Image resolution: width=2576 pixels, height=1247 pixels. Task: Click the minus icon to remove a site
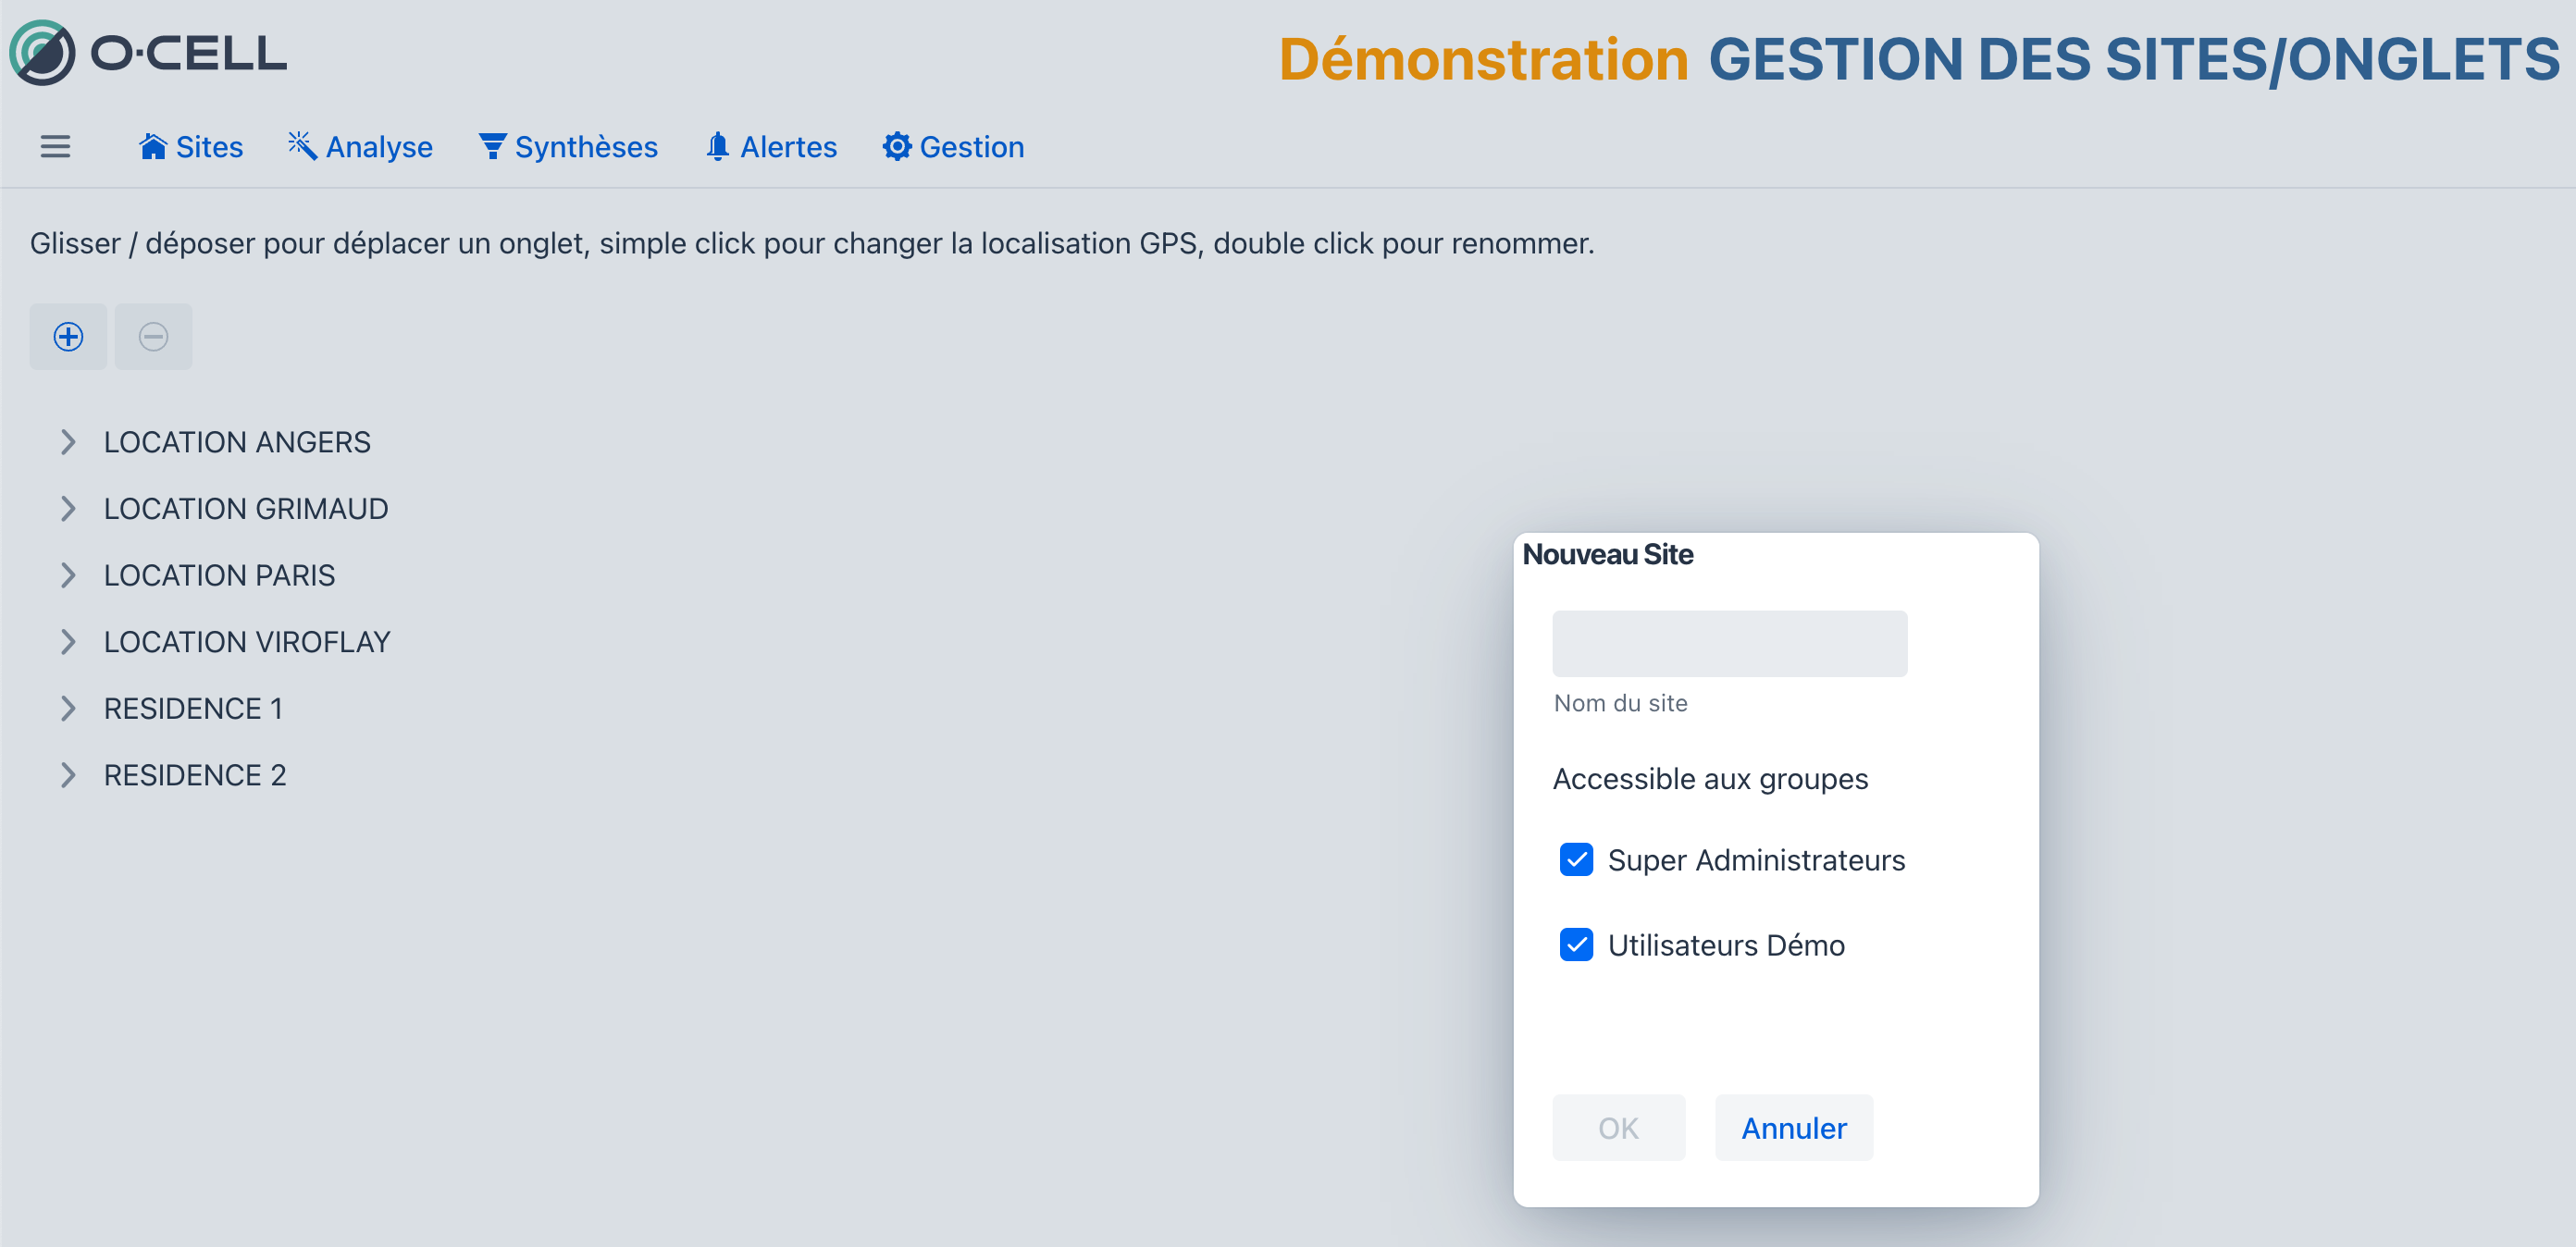pyautogui.click(x=153, y=337)
